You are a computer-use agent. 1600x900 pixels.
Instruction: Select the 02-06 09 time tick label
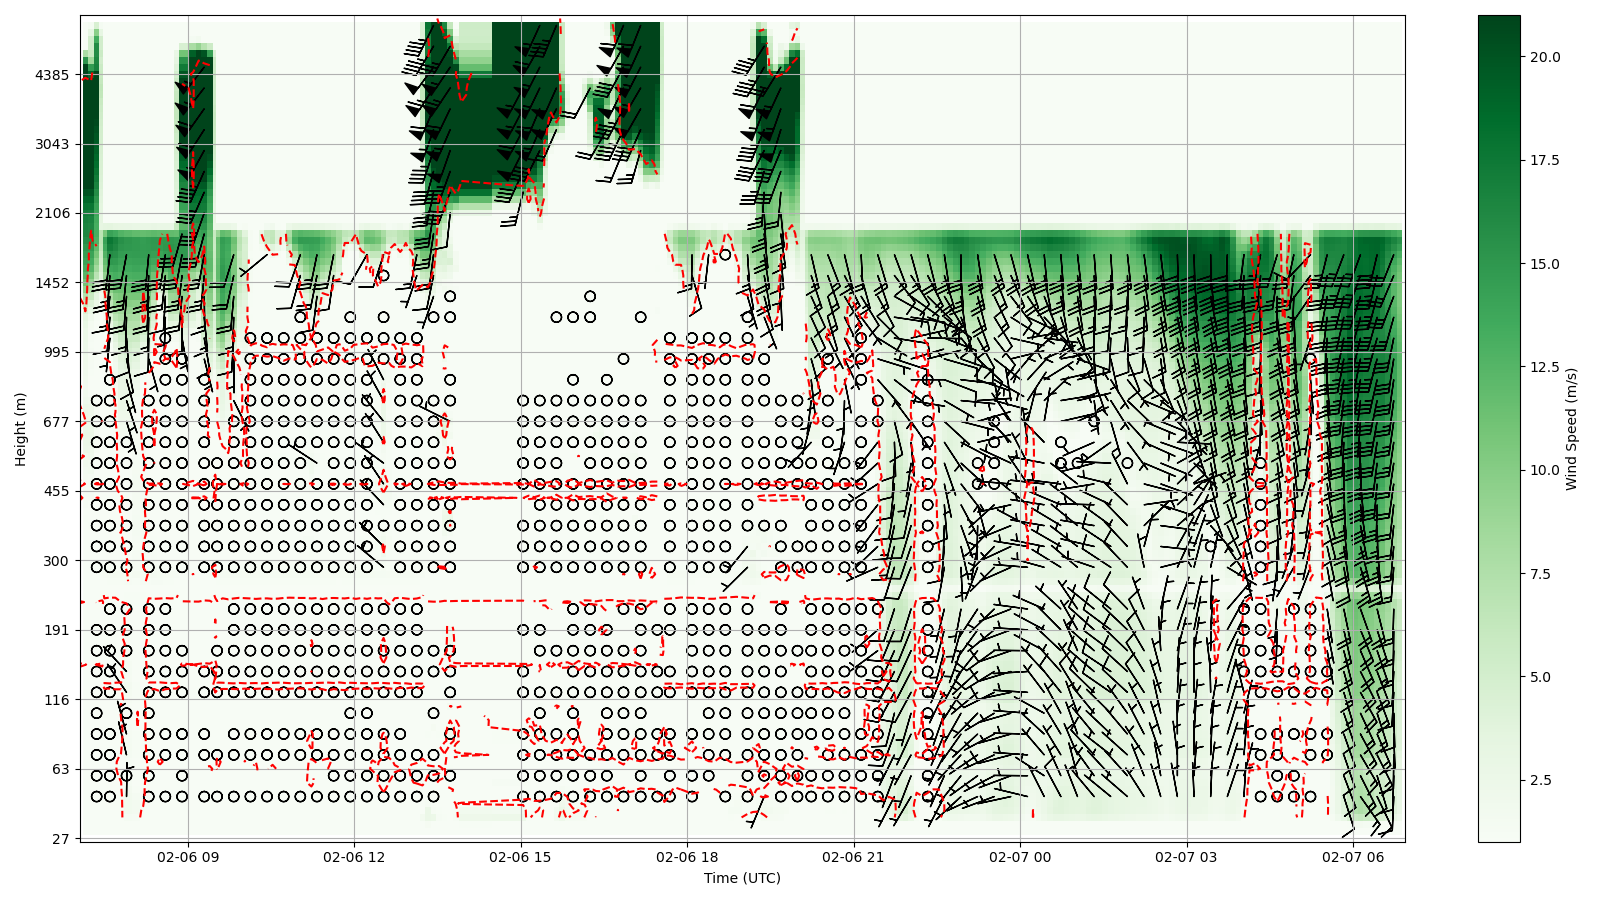coord(187,858)
